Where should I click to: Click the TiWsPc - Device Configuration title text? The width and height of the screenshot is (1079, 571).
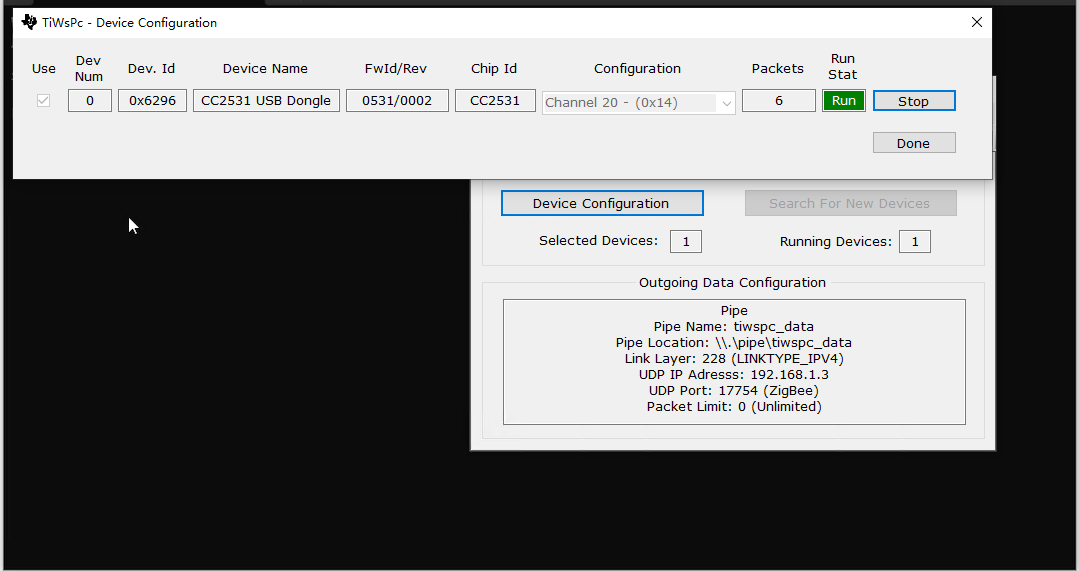click(129, 23)
